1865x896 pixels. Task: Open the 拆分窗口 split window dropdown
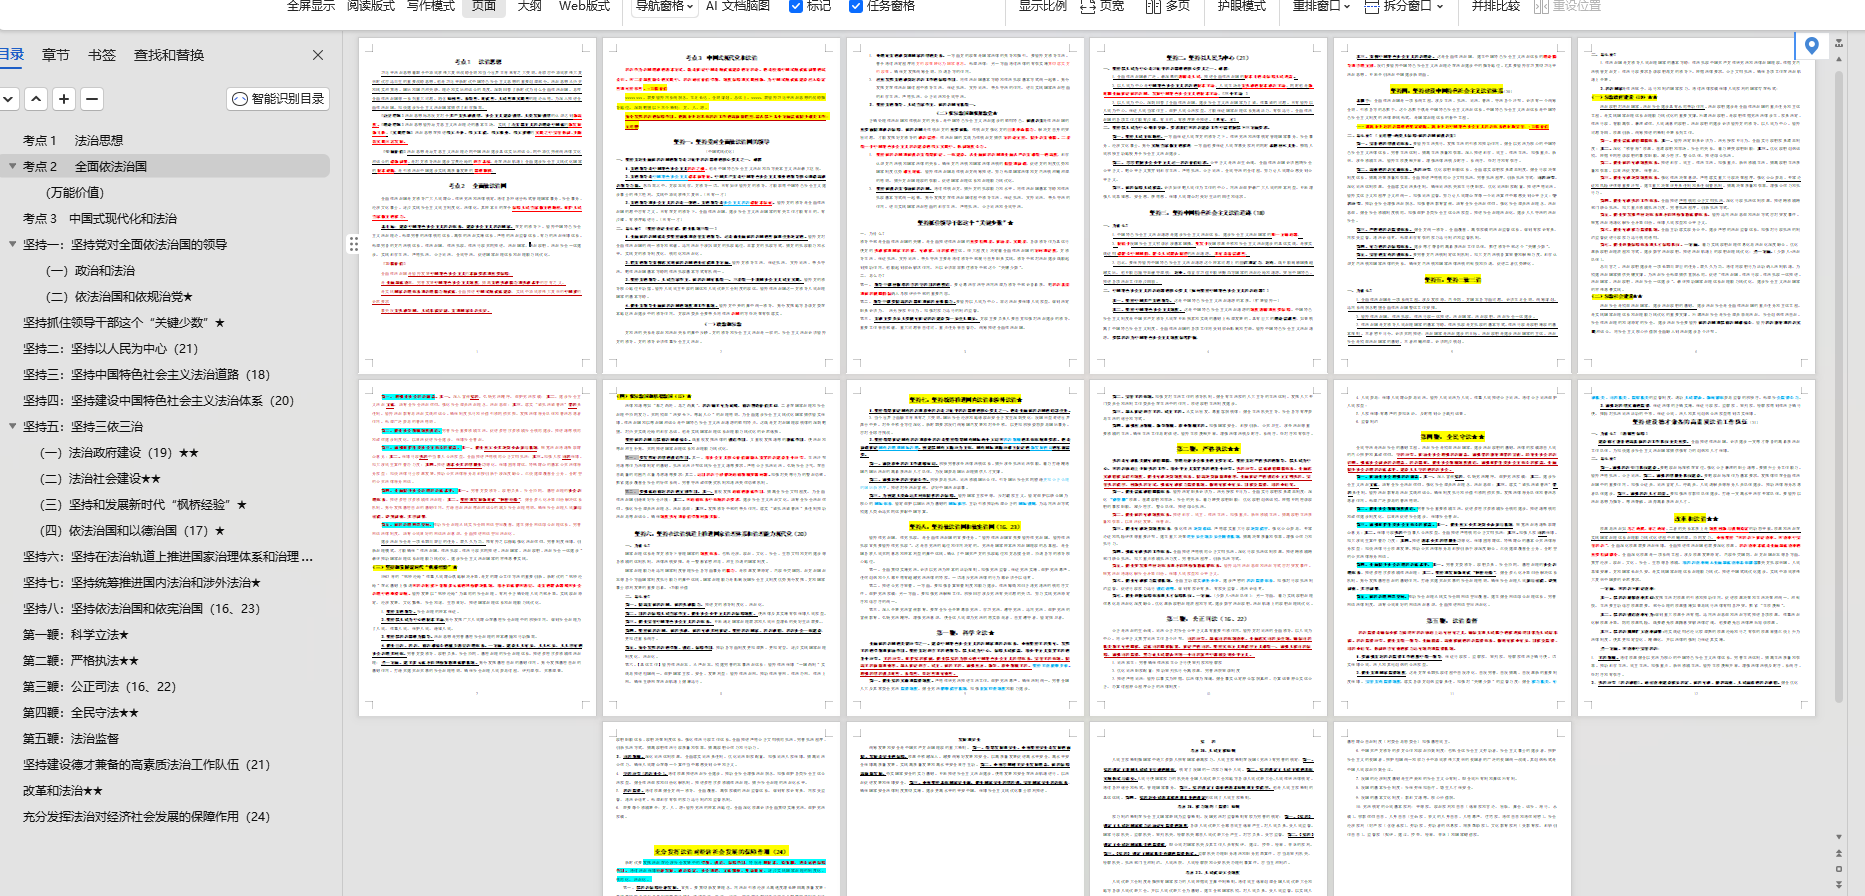pos(1405,6)
